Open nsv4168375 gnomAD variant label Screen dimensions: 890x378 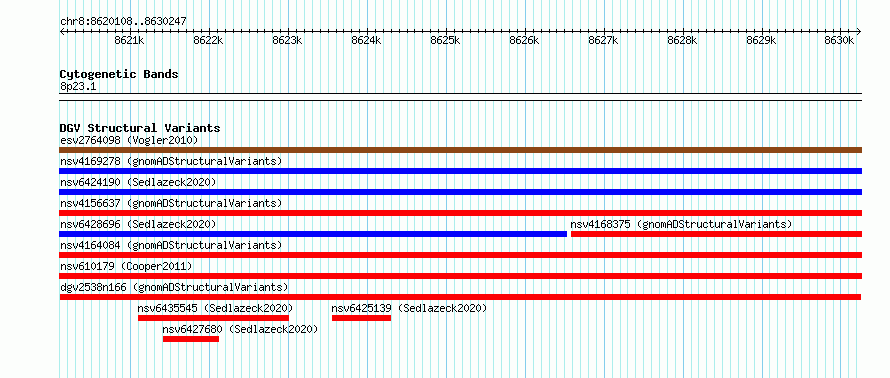click(x=681, y=224)
